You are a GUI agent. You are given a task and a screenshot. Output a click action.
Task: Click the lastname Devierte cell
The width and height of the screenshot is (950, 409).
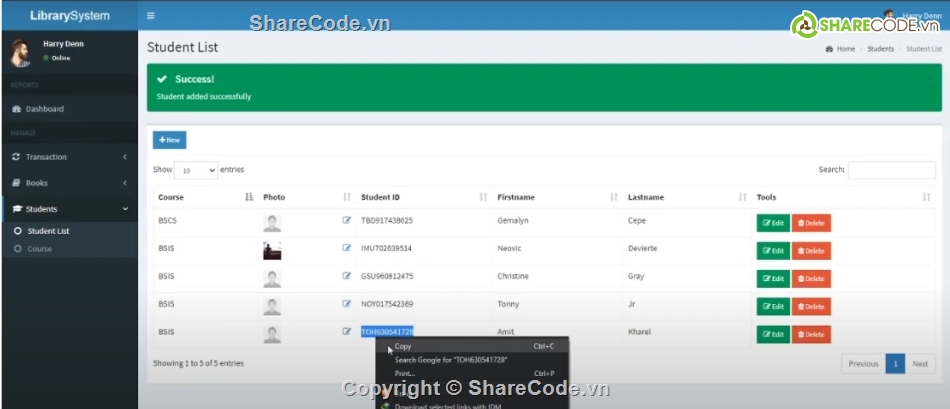point(642,248)
